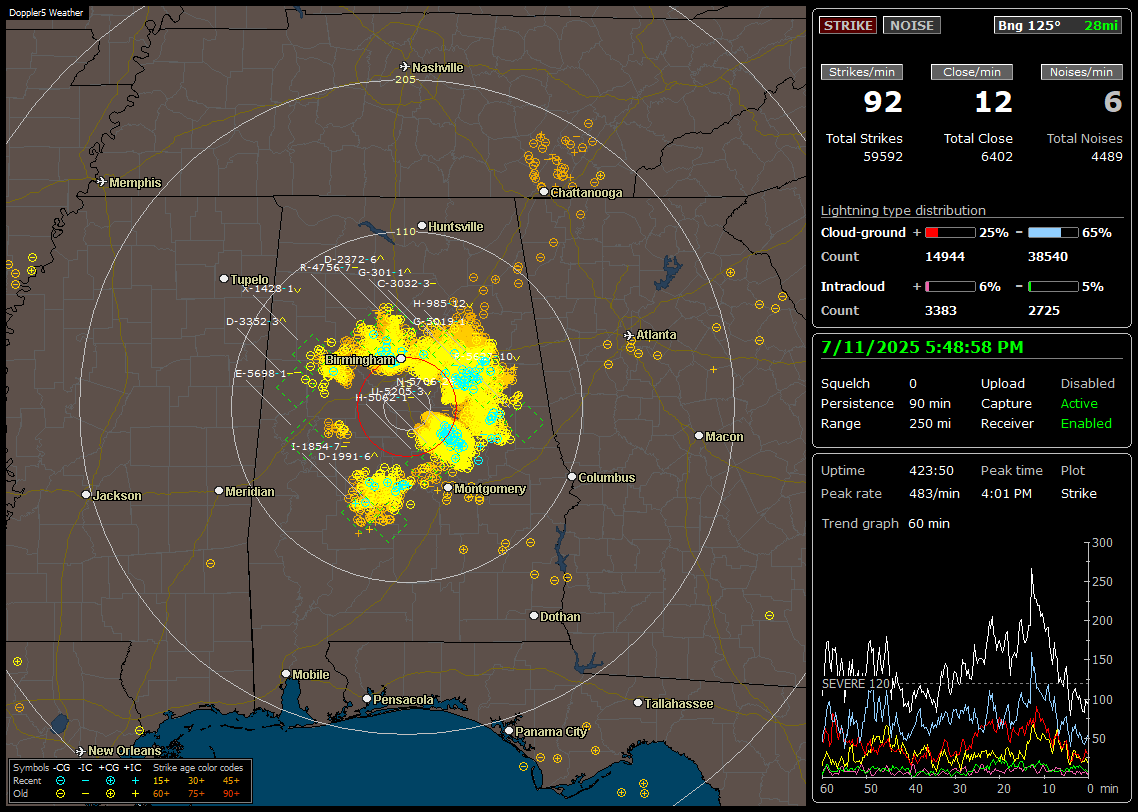Click the Peak rate value 483/min
Image resolution: width=1138 pixels, height=812 pixels.
tap(934, 493)
